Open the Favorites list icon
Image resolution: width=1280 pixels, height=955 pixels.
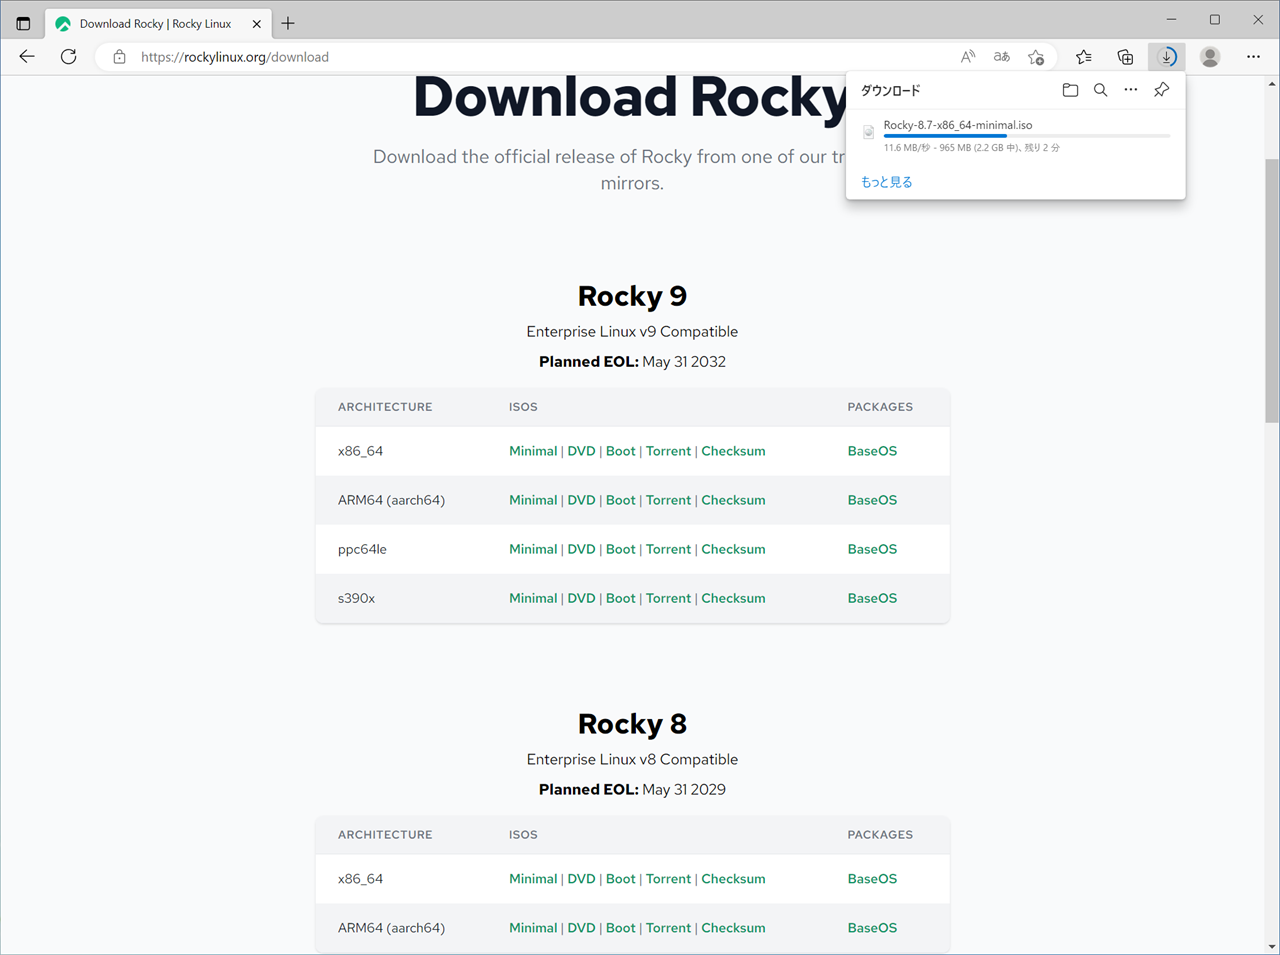click(x=1083, y=57)
